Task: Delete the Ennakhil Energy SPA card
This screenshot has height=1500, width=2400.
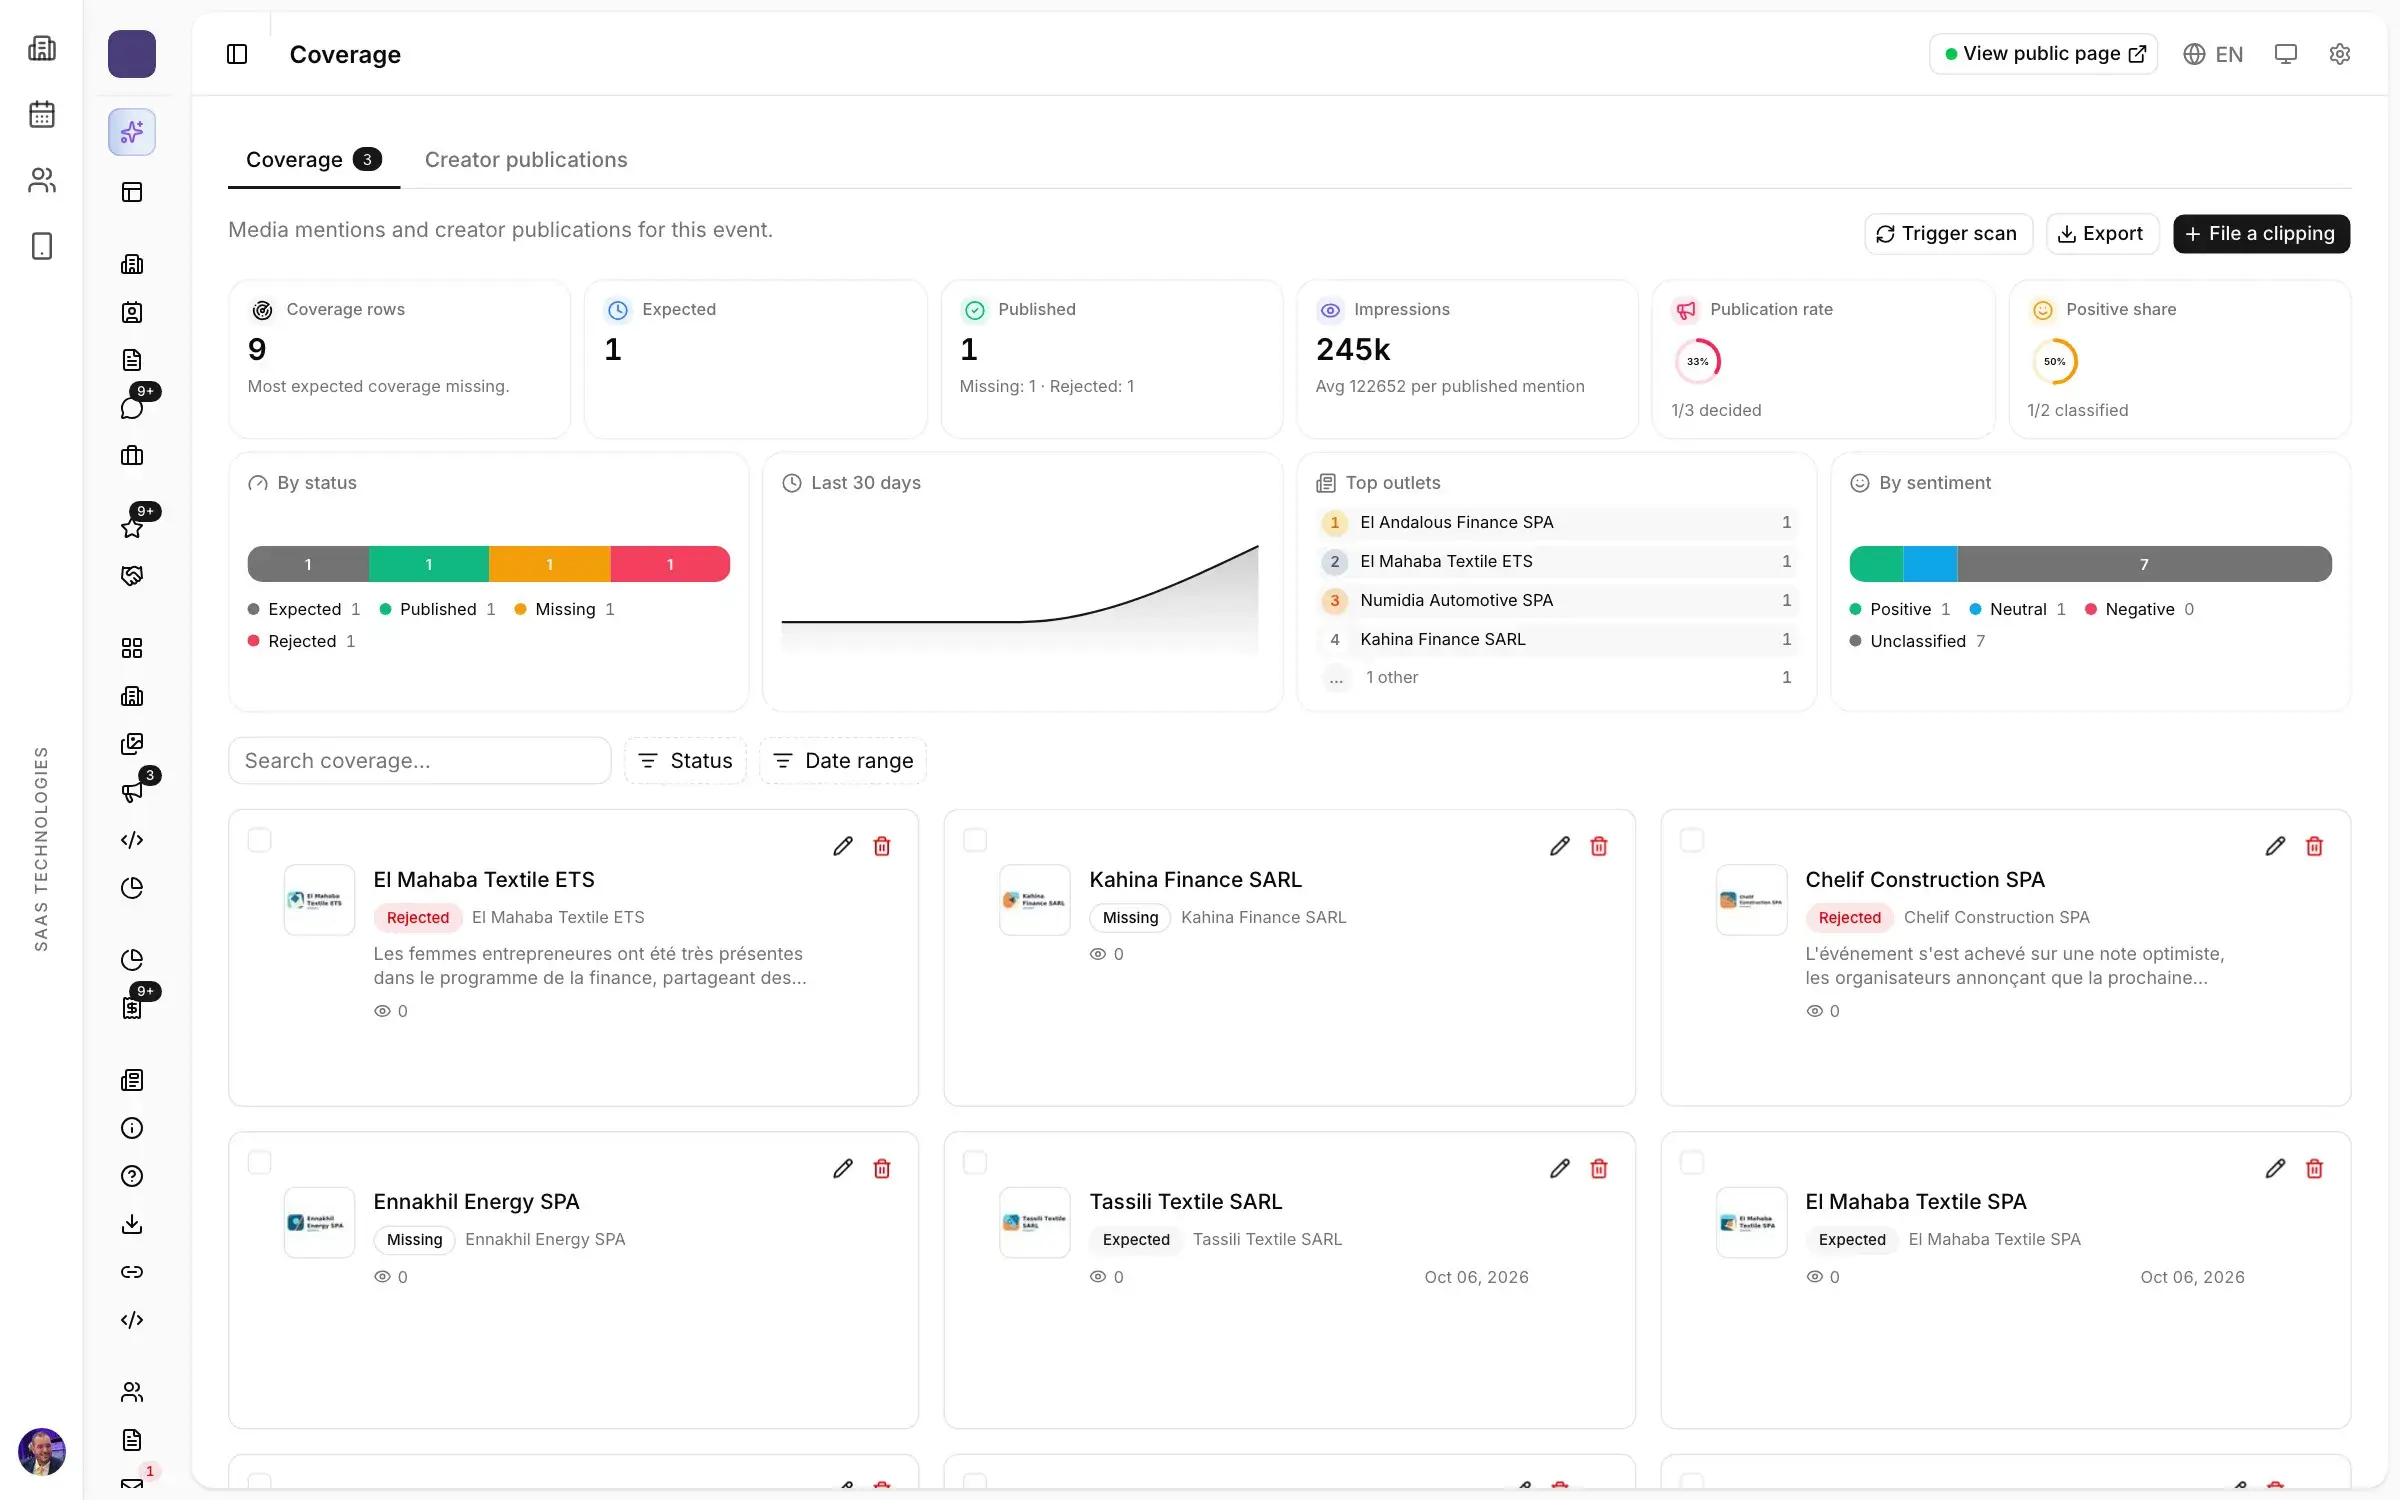Action: pyautogui.click(x=882, y=1168)
